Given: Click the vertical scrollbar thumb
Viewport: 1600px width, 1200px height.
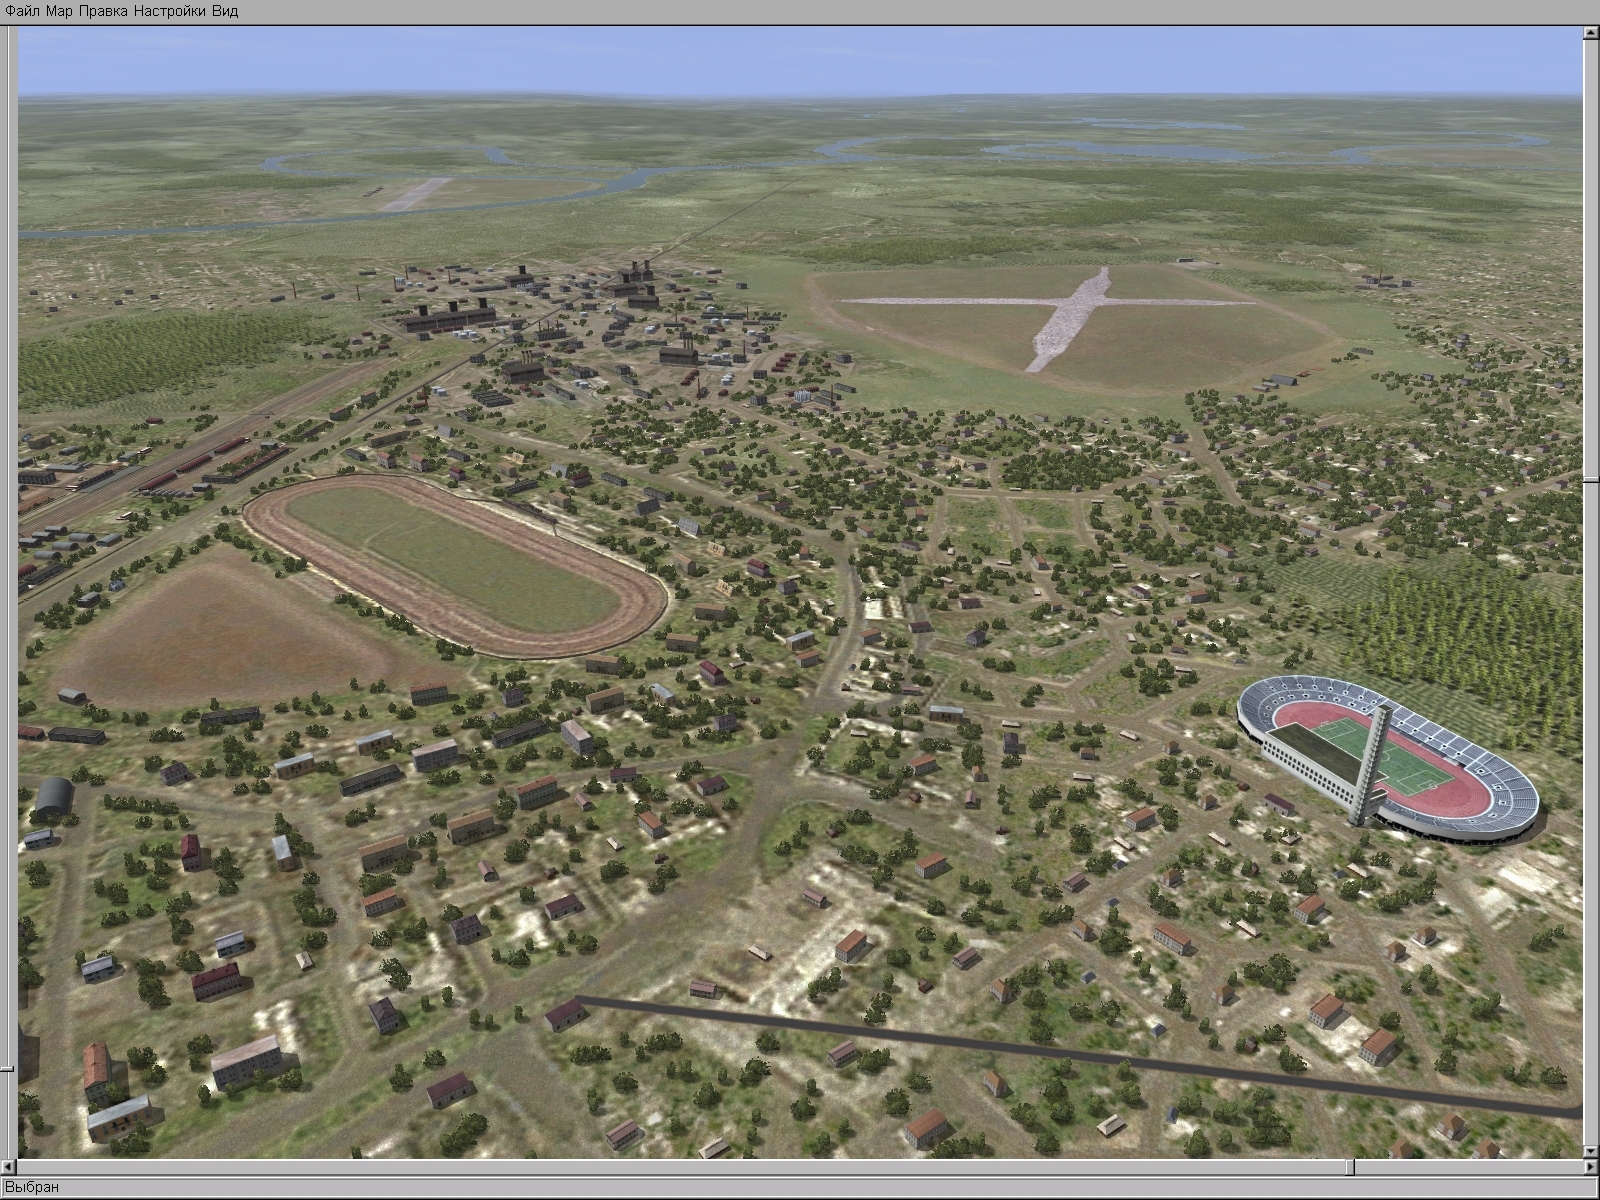Looking at the screenshot, I should pyautogui.click(x=1591, y=481).
